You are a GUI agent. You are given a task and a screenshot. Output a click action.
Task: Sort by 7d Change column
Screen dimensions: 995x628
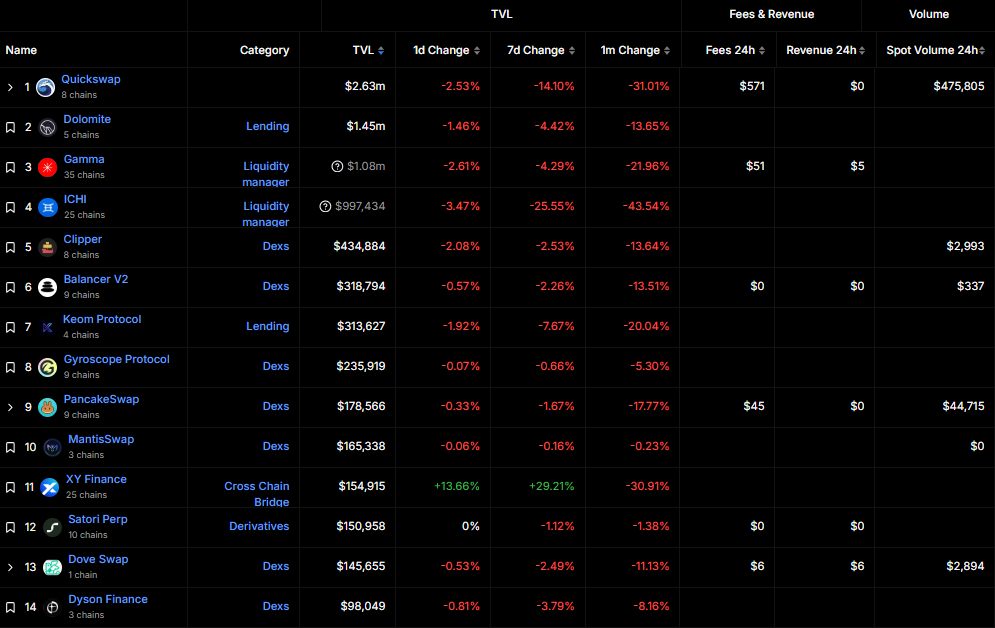tap(541, 50)
